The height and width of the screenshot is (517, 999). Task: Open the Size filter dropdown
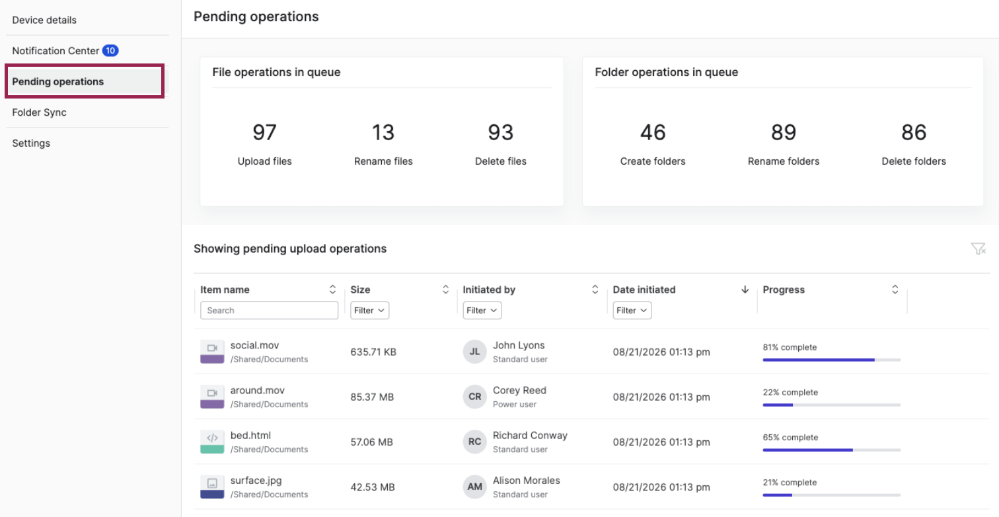point(370,310)
